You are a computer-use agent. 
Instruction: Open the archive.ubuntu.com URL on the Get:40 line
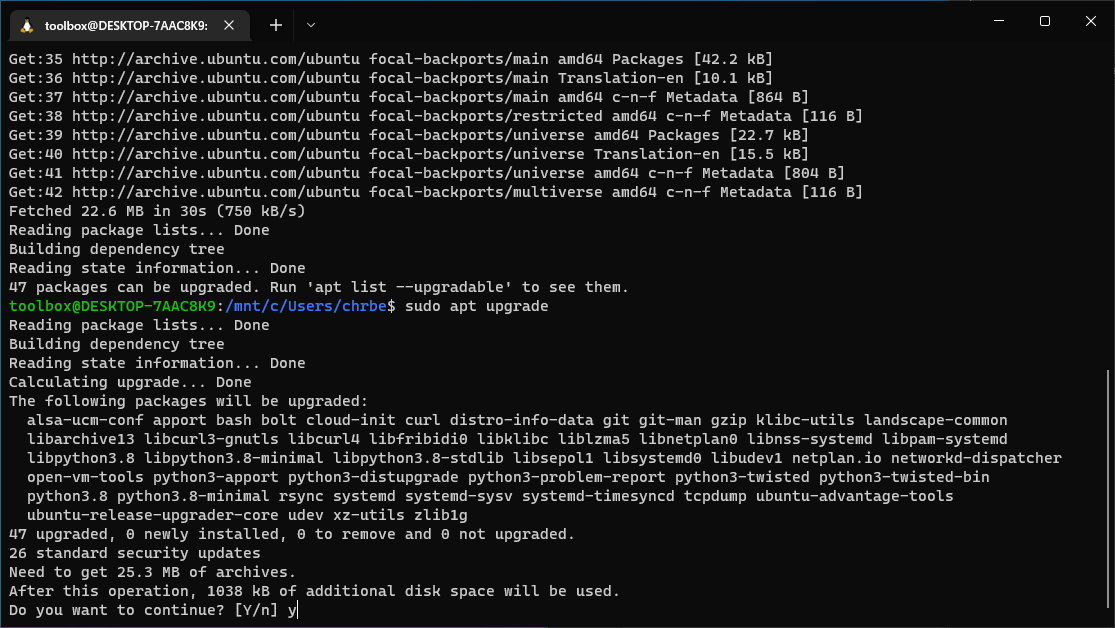click(216, 154)
